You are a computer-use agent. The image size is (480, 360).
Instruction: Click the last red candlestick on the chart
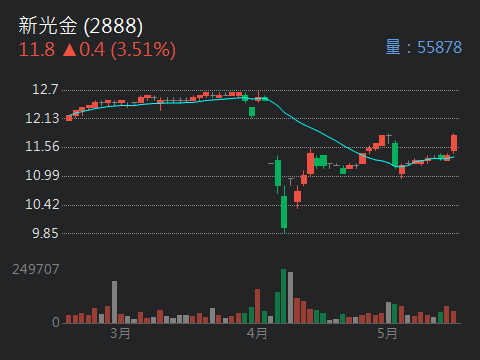pyautogui.click(x=454, y=143)
